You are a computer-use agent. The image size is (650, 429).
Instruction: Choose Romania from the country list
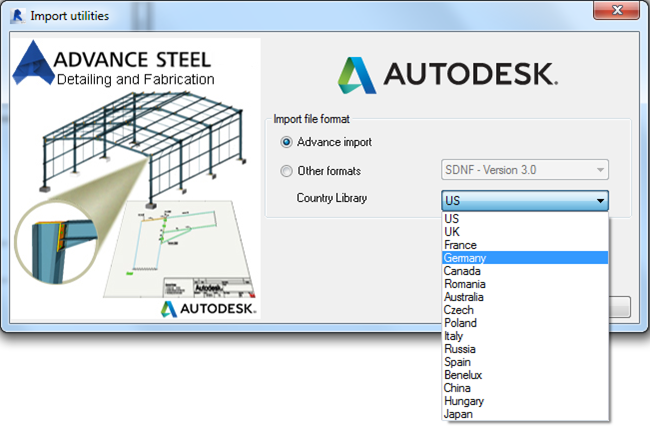[525, 284]
